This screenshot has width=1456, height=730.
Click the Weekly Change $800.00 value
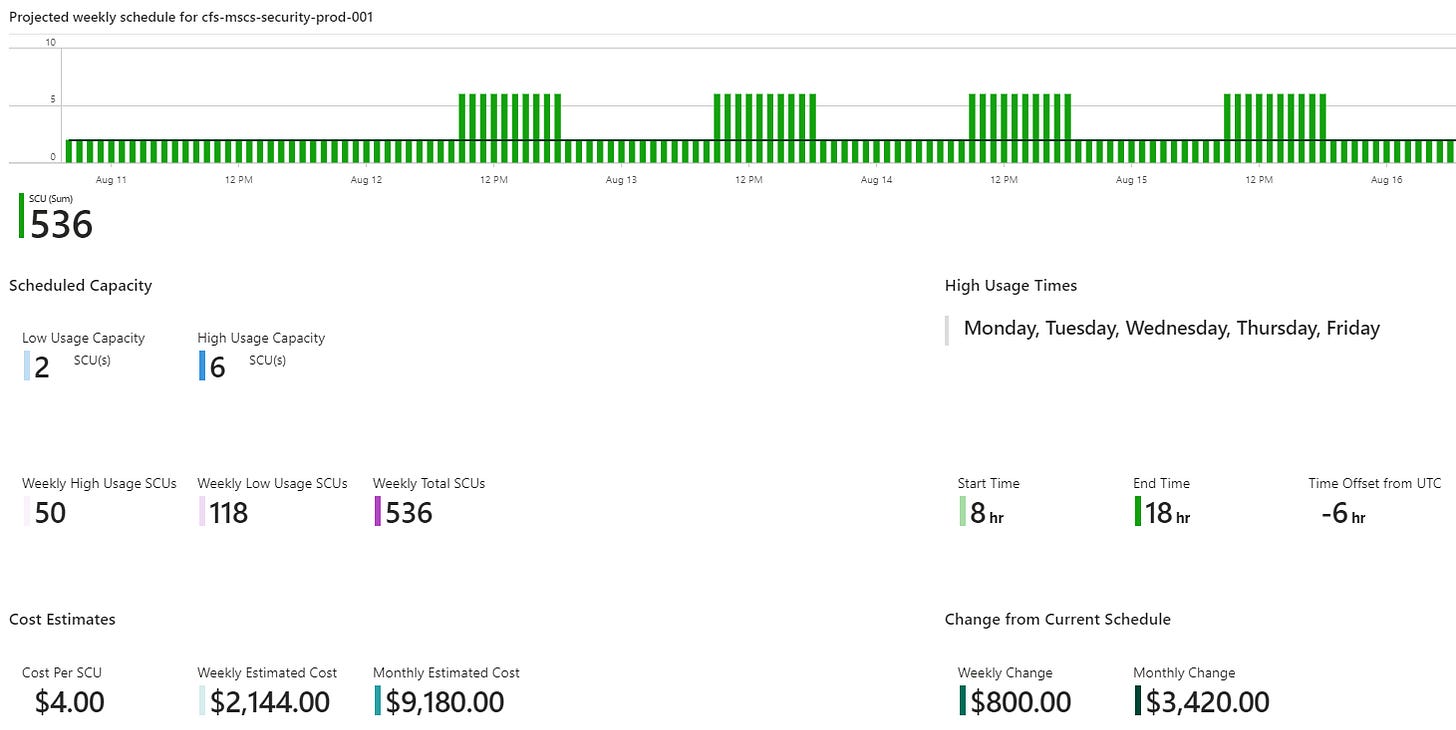tap(1017, 702)
